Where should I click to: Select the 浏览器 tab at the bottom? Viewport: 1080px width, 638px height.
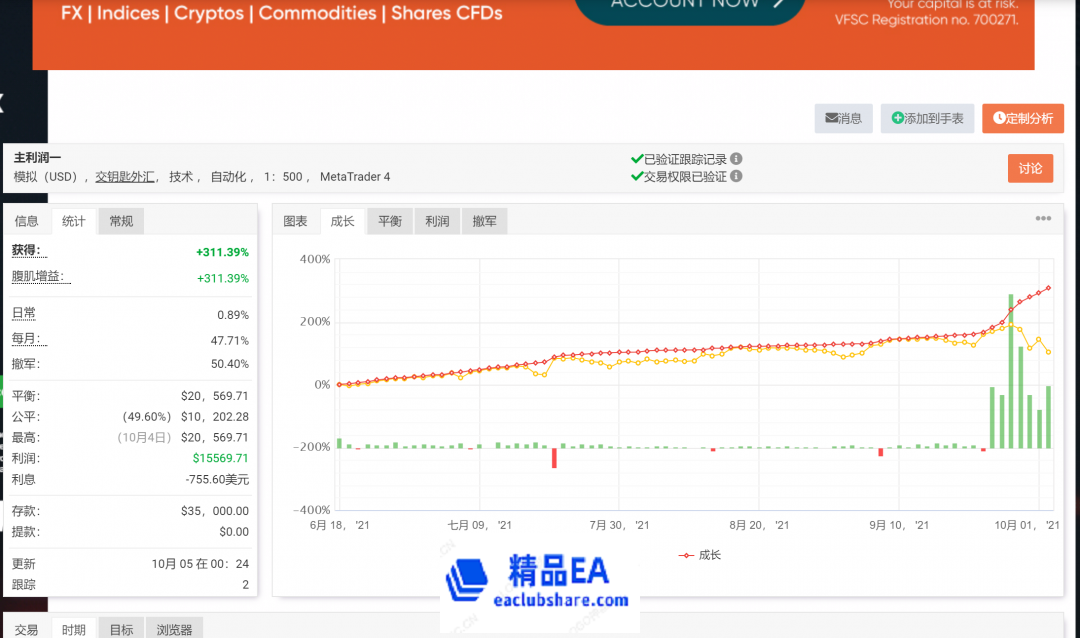click(174, 629)
